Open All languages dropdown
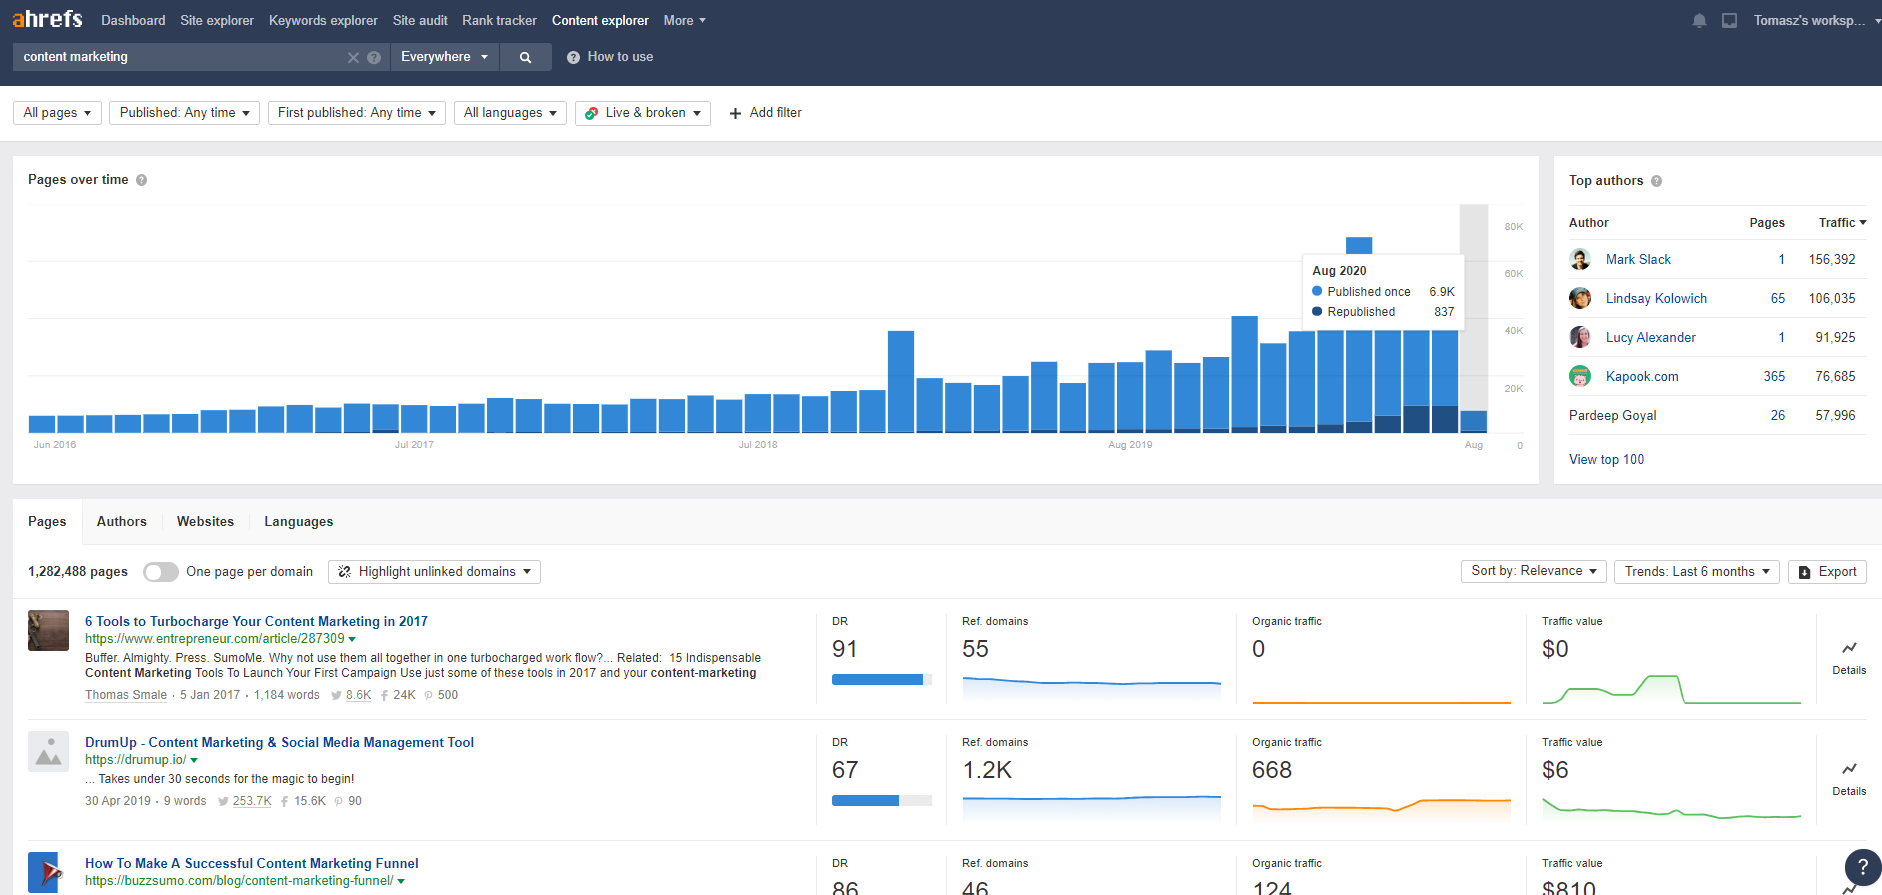This screenshot has width=1882, height=895. click(x=510, y=113)
